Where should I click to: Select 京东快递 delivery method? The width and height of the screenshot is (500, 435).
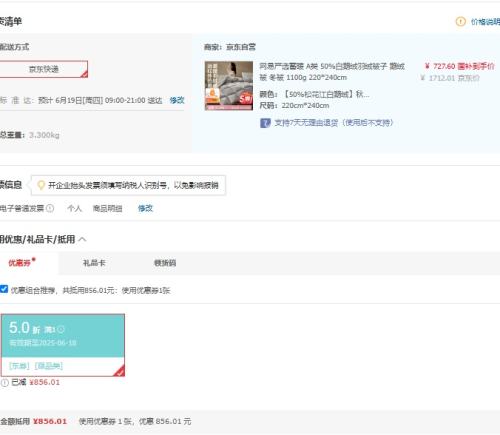pos(44,69)
